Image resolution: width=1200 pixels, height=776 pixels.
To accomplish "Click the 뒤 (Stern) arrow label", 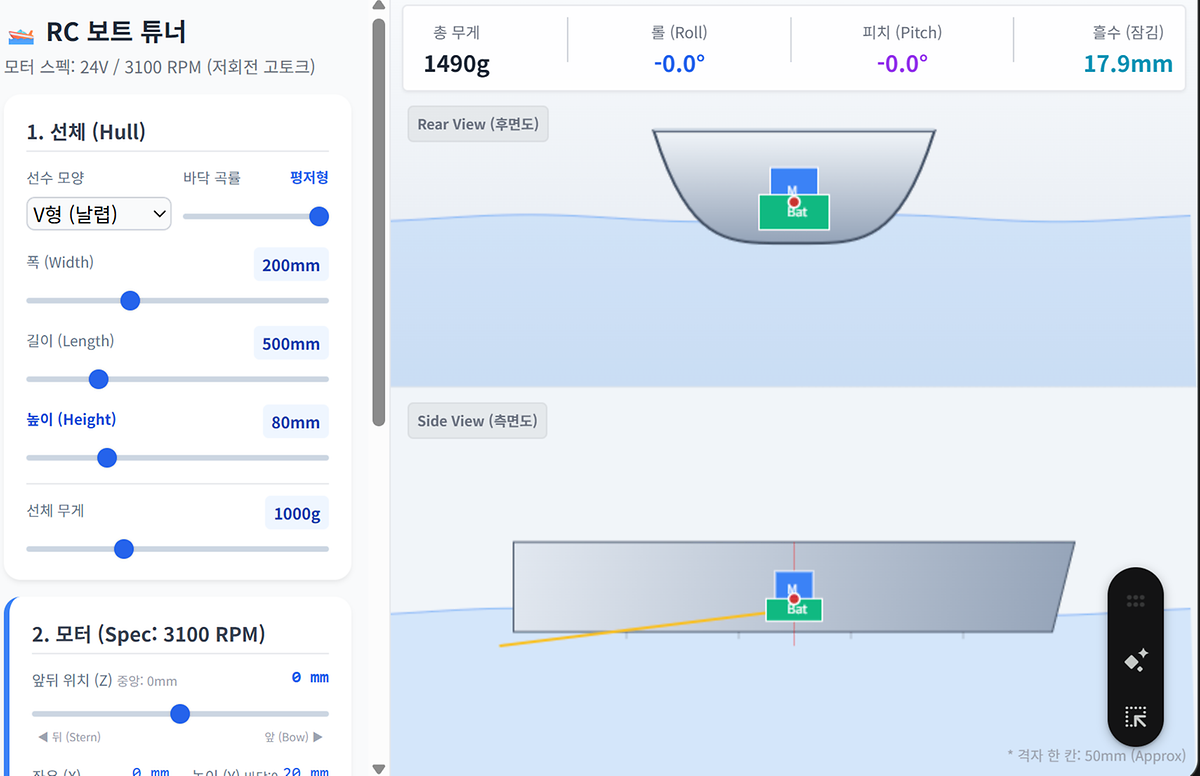I will click(69, 737).
